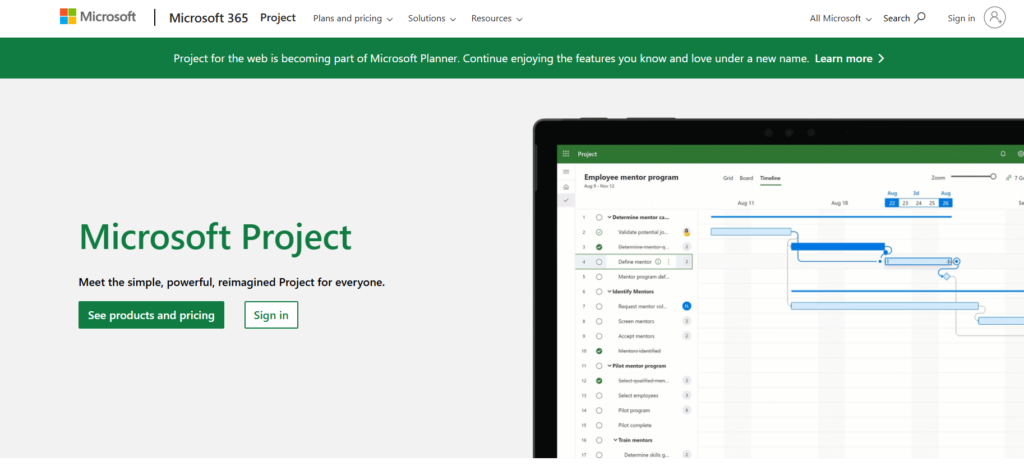This screenshot has height=475, width=1024.
Task: Collapse the Train mentors group
Action: tap(615, 440)
